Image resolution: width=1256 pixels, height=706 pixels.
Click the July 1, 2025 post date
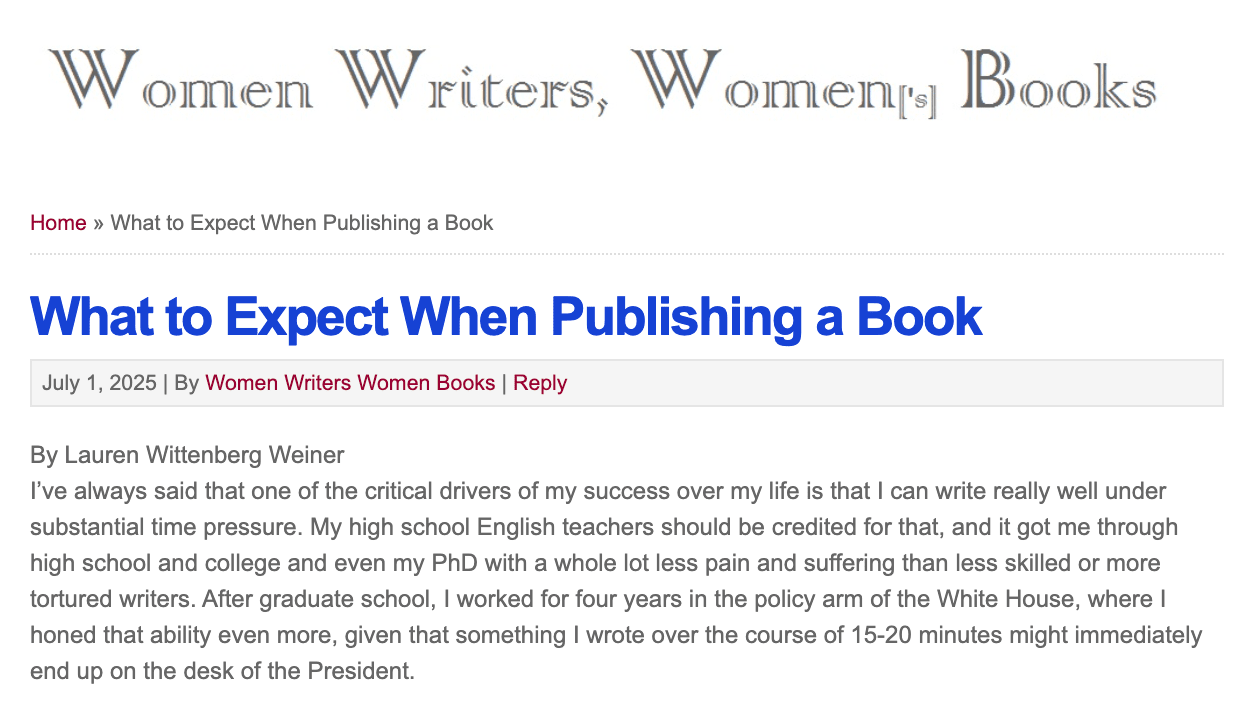point(99,383)
